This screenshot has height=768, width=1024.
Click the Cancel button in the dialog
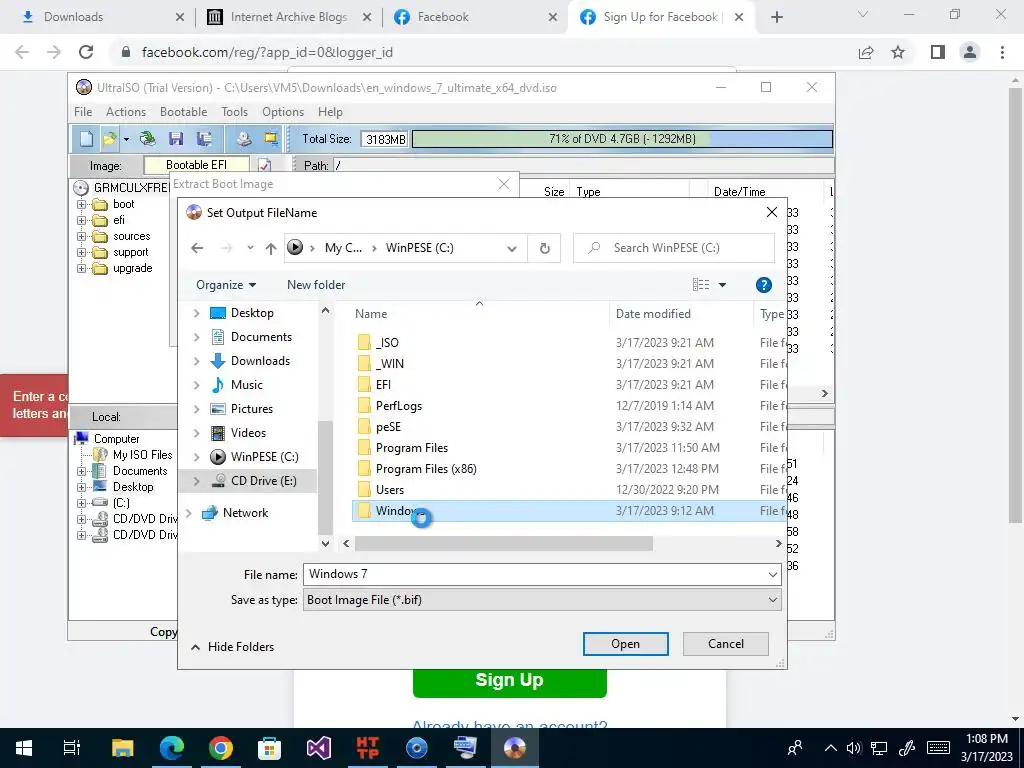726,644
